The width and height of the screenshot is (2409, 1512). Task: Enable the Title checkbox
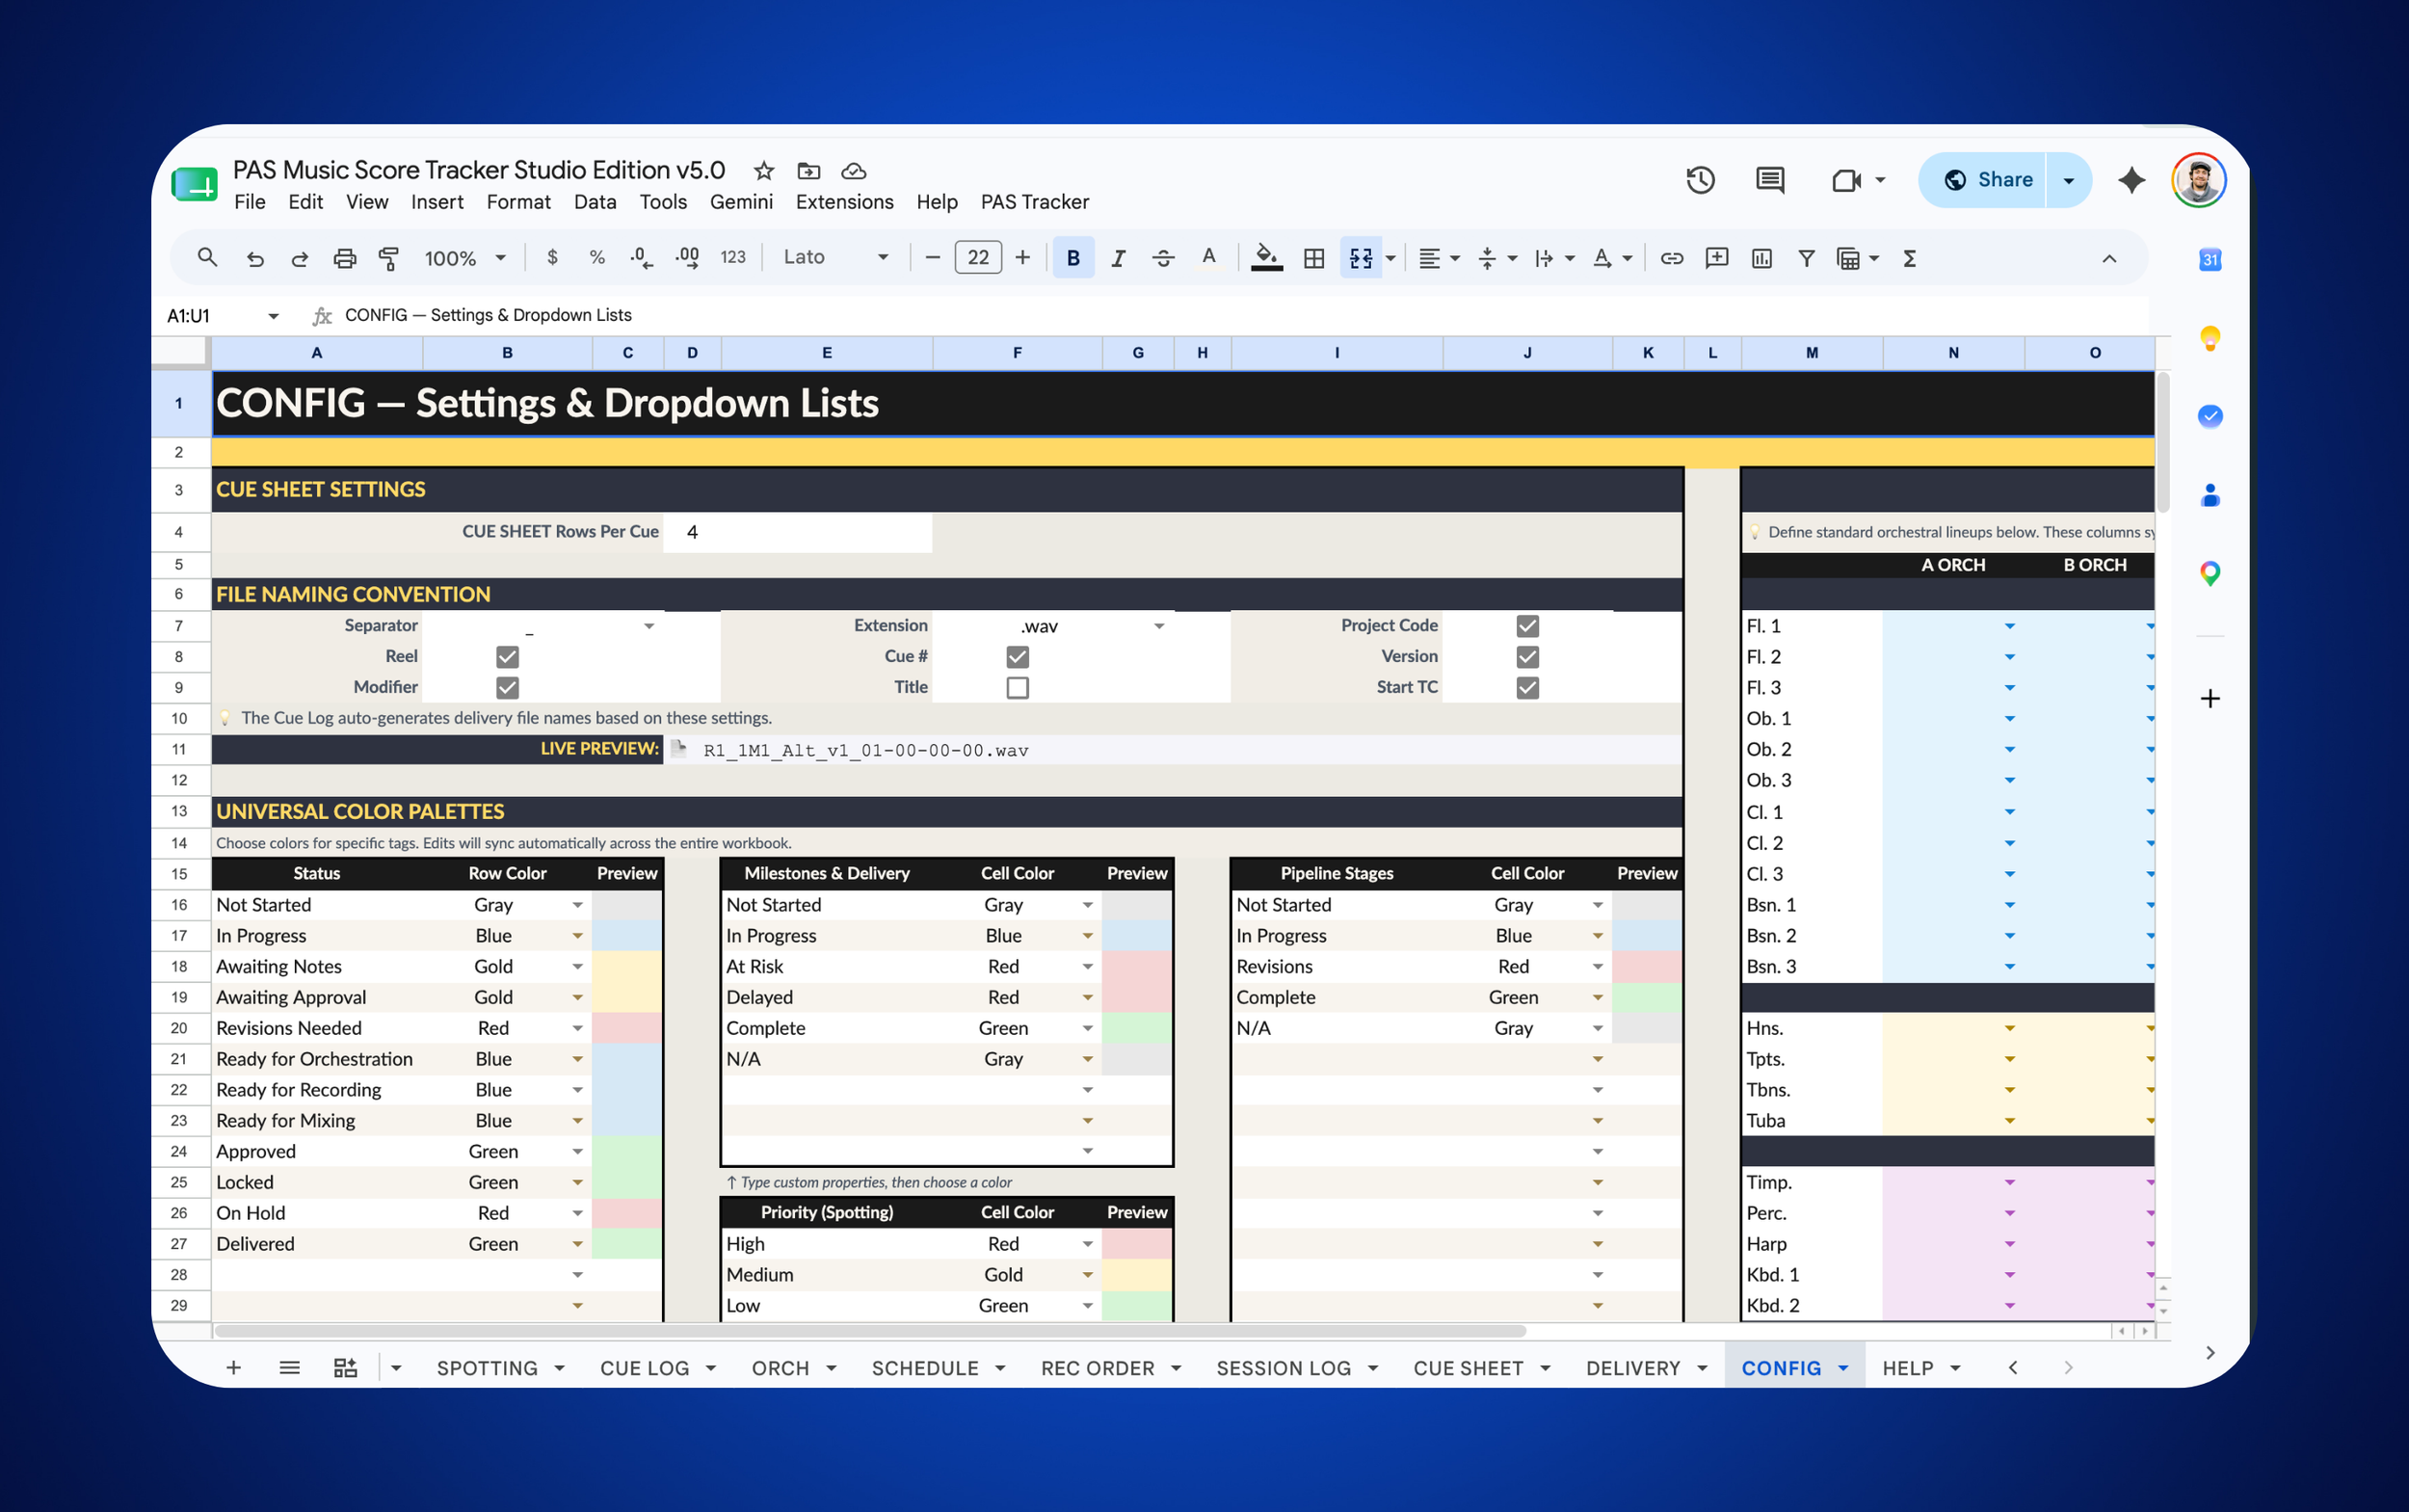coord(1017,687)
